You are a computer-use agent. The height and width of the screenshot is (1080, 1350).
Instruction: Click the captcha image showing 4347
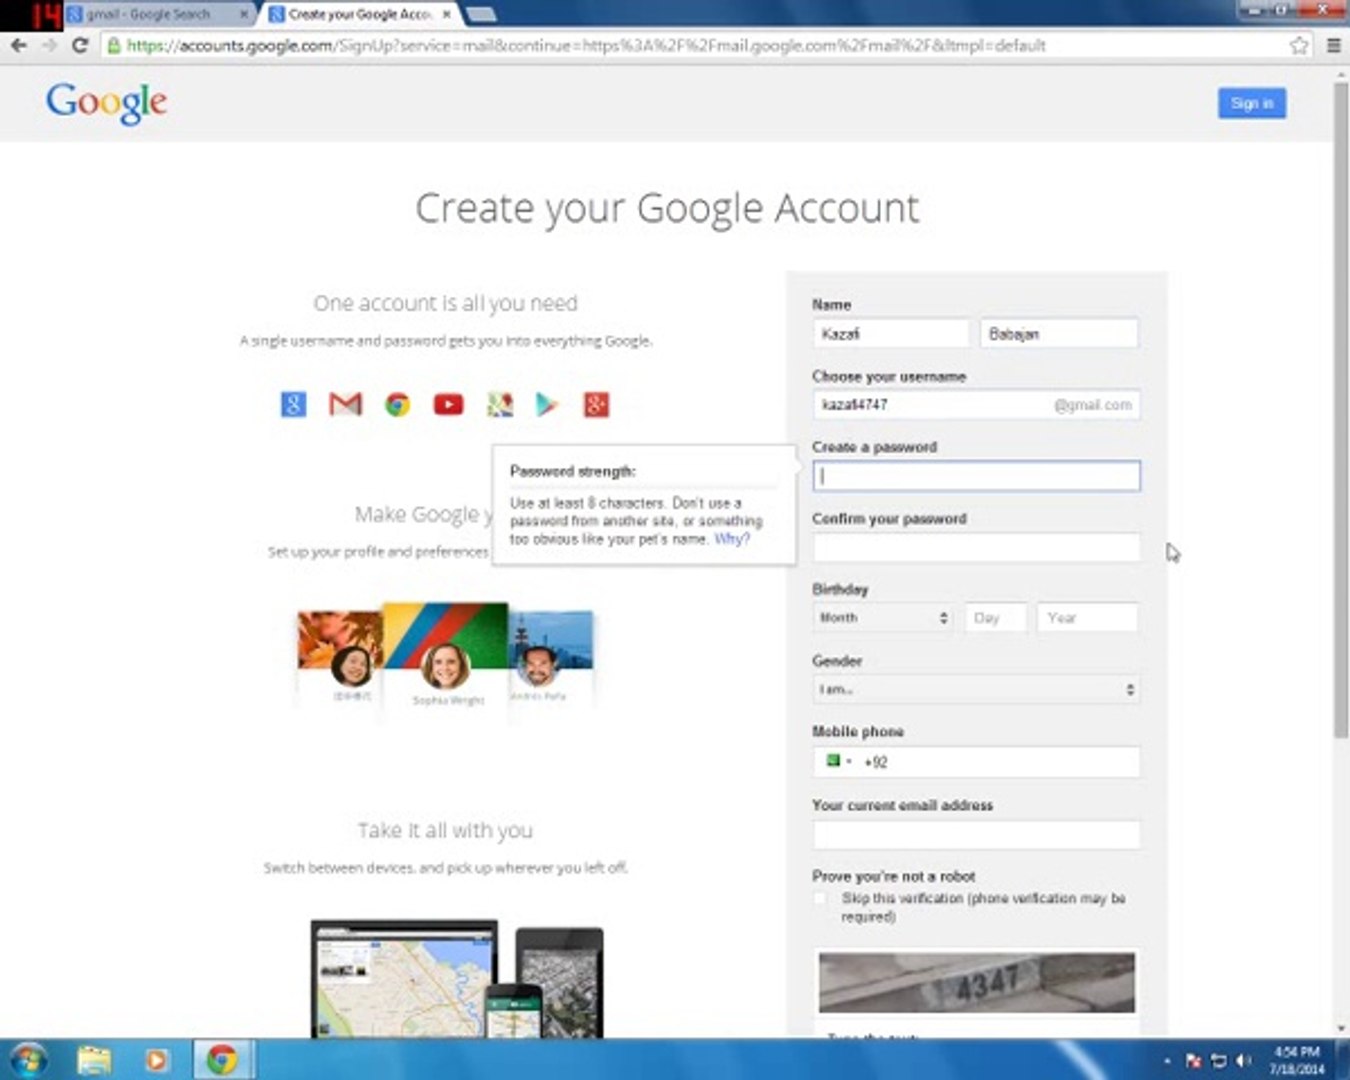coord(976,982)
